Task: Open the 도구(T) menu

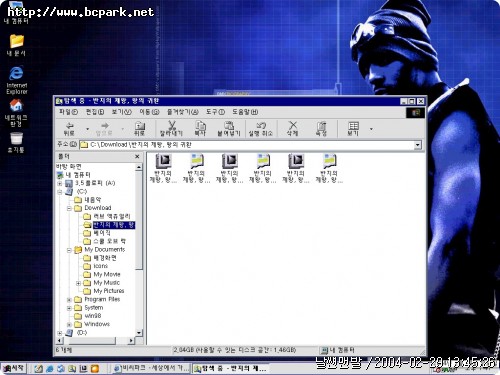Action: [215, 112]
